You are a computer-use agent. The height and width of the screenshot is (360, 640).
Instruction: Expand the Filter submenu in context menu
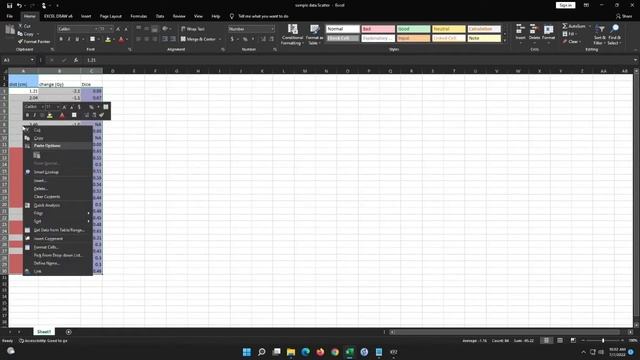point(57,213)
